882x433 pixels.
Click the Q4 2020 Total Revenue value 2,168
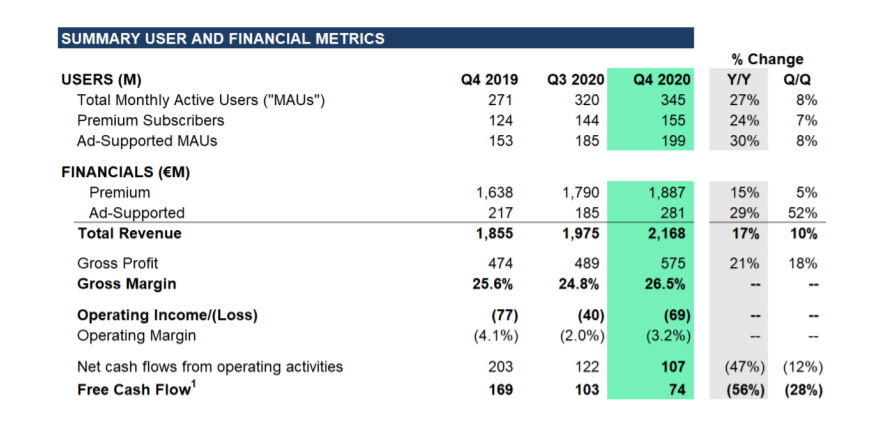pyautogui.click(x=667, y=234)
